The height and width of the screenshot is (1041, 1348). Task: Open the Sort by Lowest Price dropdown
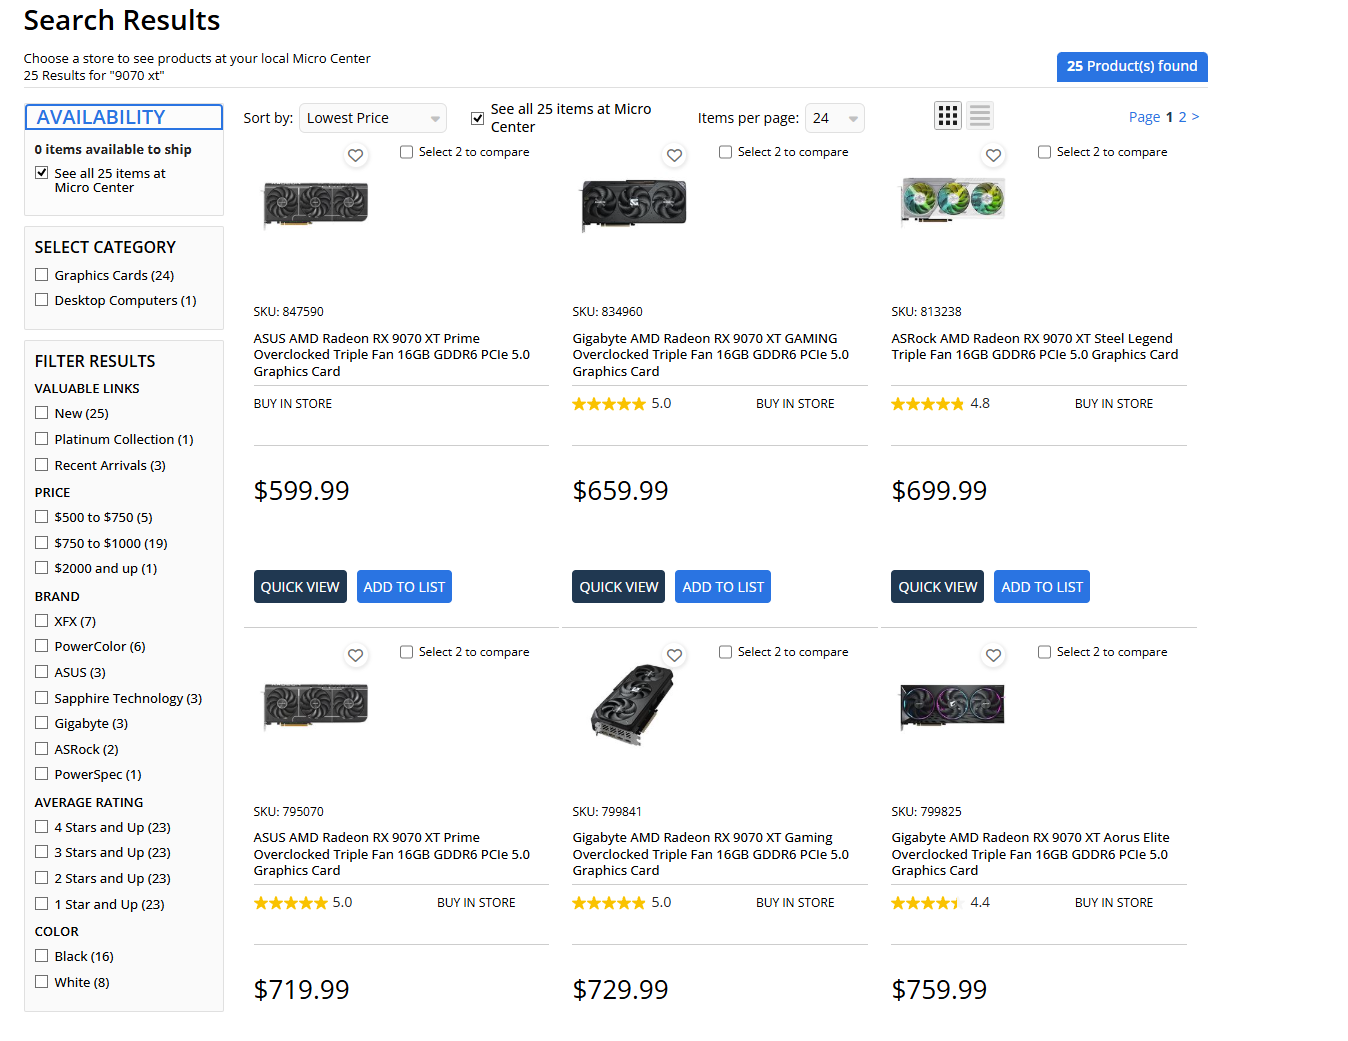pyautogui.click(x=372, y=118)
